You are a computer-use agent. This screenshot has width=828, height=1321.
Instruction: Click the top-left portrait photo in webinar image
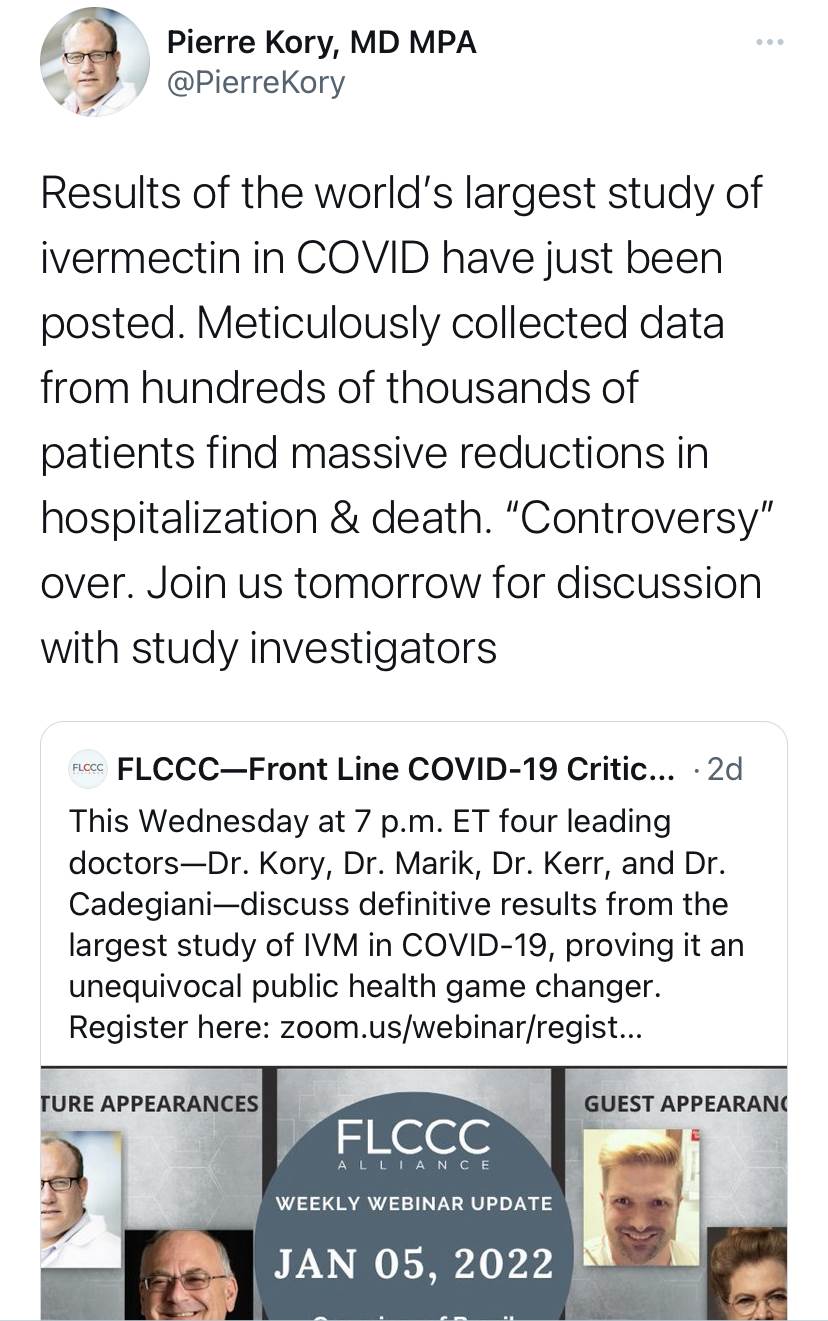(78, 1197)
